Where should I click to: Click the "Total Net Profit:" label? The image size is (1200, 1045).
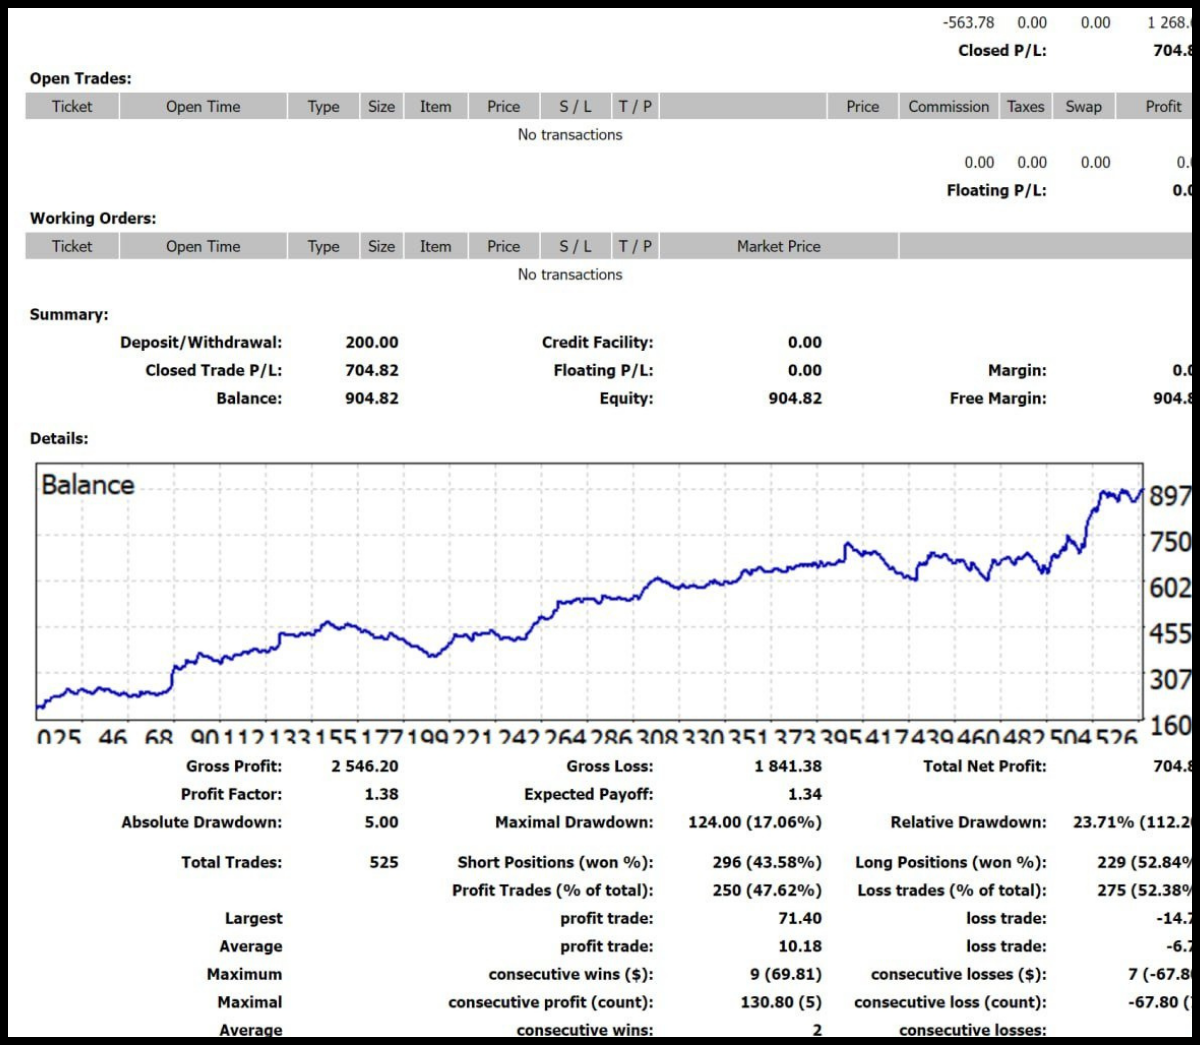click(x=985, y=766)
